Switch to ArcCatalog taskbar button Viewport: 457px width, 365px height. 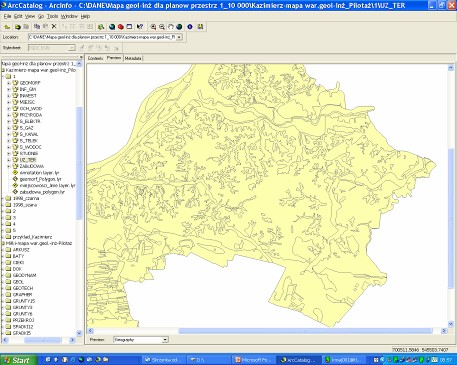(x=298, y=360)
